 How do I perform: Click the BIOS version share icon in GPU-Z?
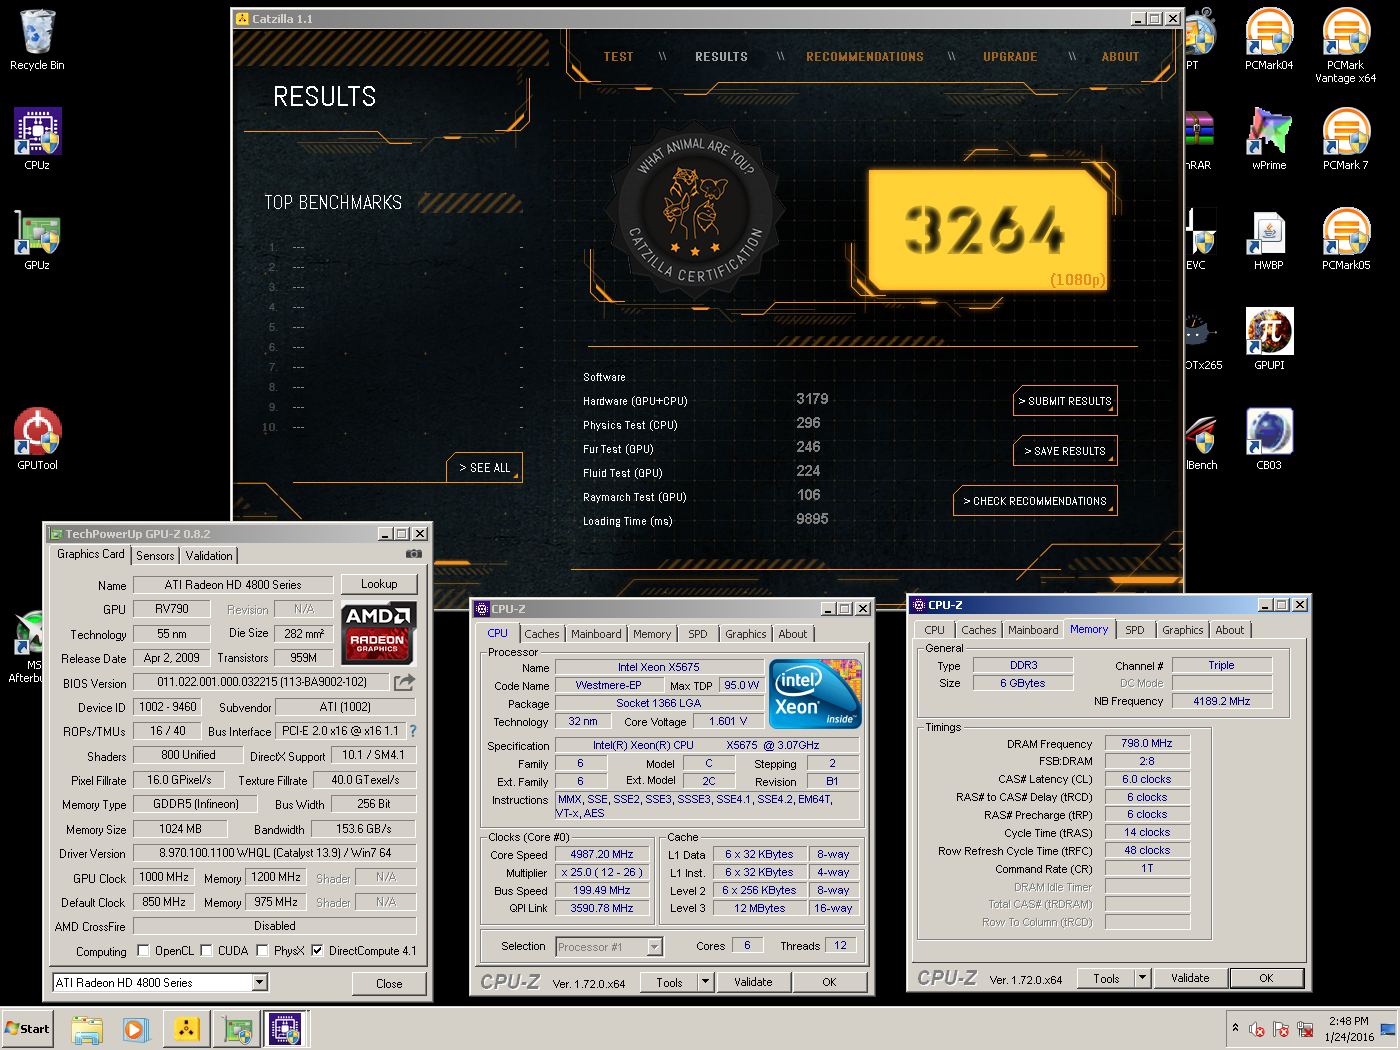[x=404, y=682]
